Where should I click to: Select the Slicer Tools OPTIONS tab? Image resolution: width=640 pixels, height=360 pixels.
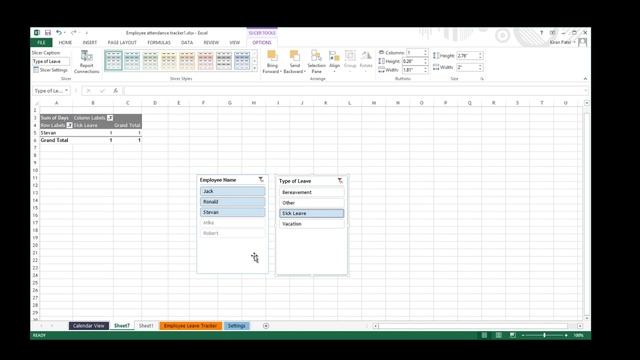coord(262,42)
